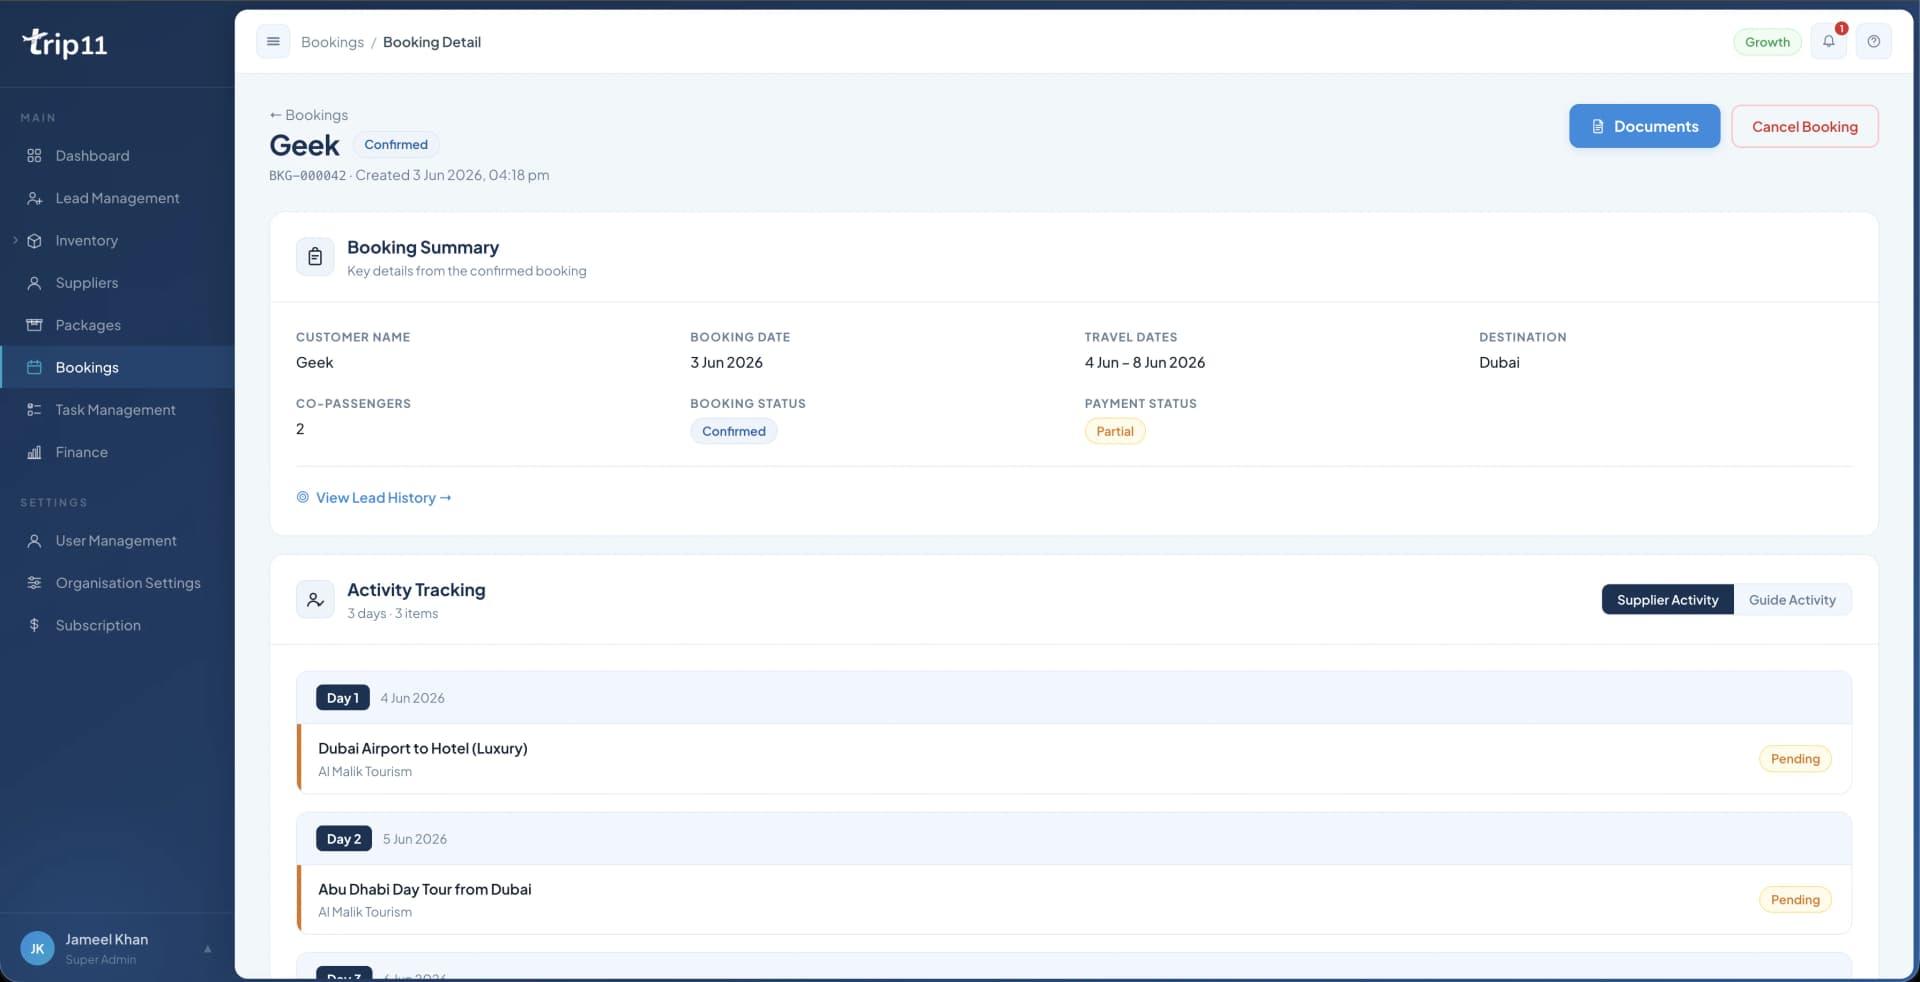This screenshot has width=1920, height=982.
Task: Go back via the ← Bookings link
Action: coord(309,115)
